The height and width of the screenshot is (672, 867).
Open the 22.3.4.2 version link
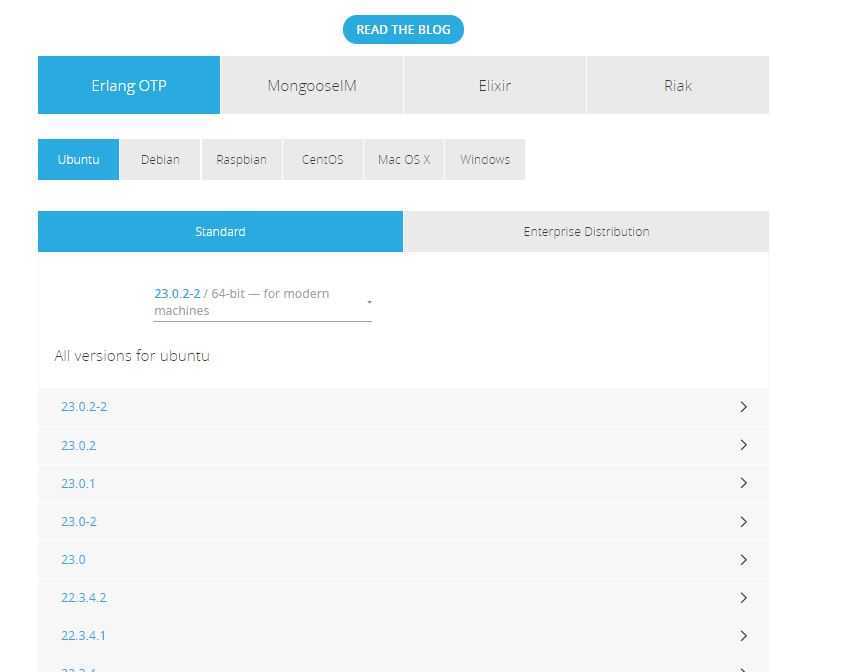(83, 598)
